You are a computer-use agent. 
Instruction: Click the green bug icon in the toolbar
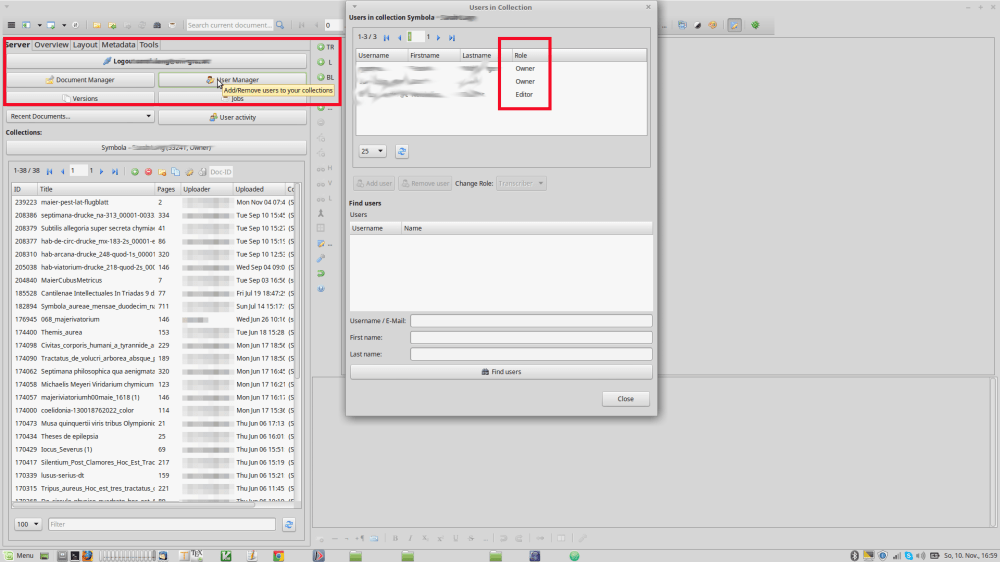755,25
